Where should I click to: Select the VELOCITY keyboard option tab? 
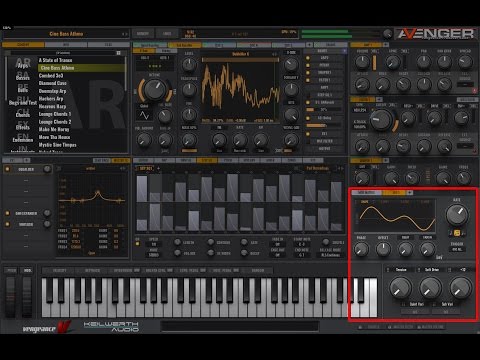click(59, 270)
